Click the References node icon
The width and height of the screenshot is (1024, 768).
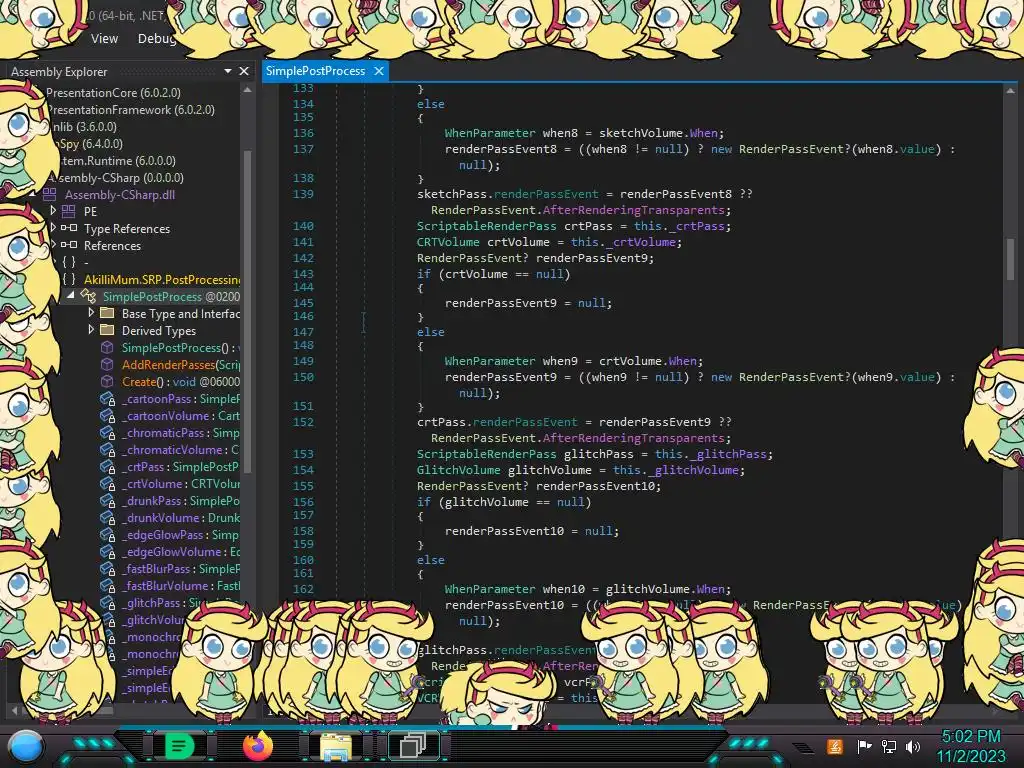(x=69, y=245)
